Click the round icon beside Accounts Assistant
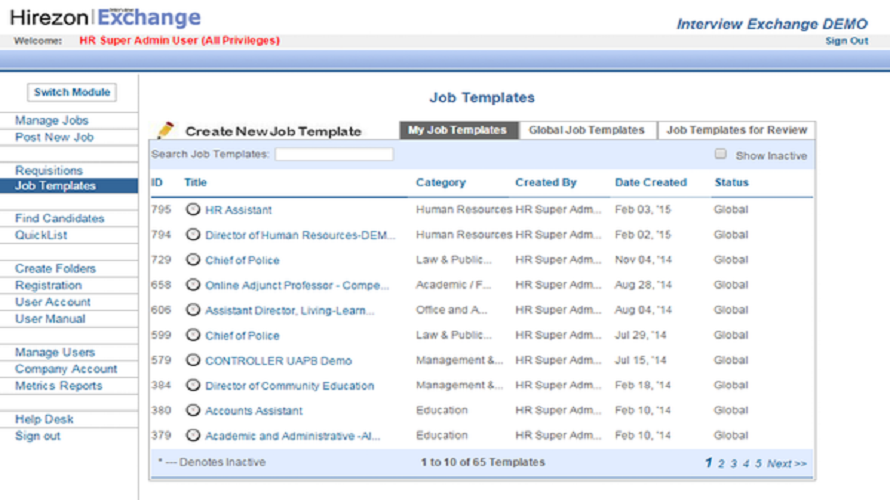890x500 pixels. [x=193, y=410]
